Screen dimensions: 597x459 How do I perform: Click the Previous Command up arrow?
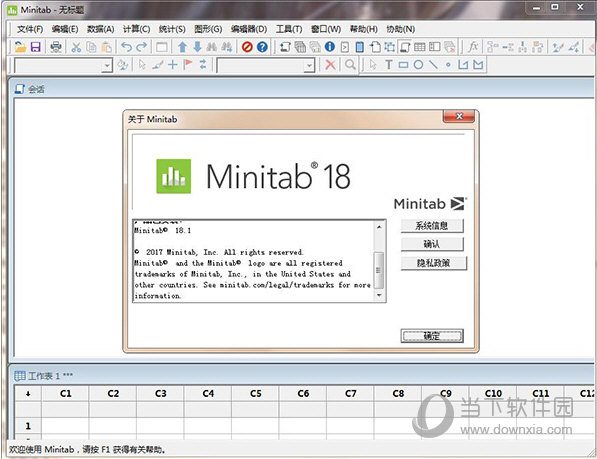tap(182, 47)
